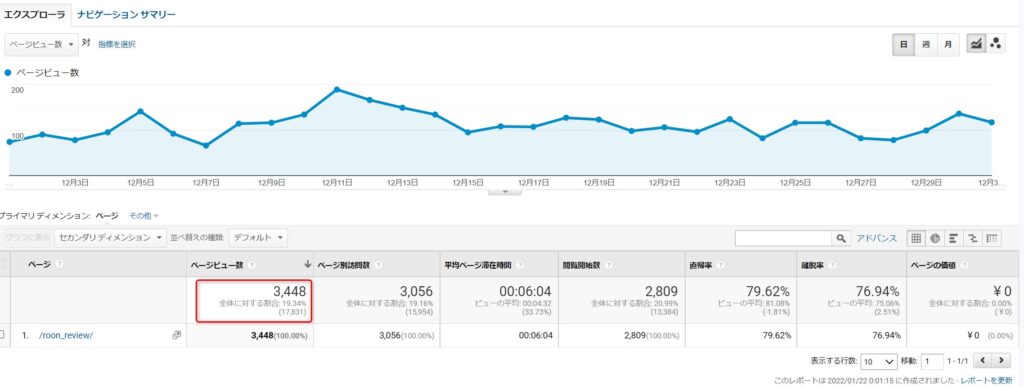The height and width of the screenshot is (387, 1024).
Task: Open the セカンダリ ディメンション dropdown
Action: [110, 238]
